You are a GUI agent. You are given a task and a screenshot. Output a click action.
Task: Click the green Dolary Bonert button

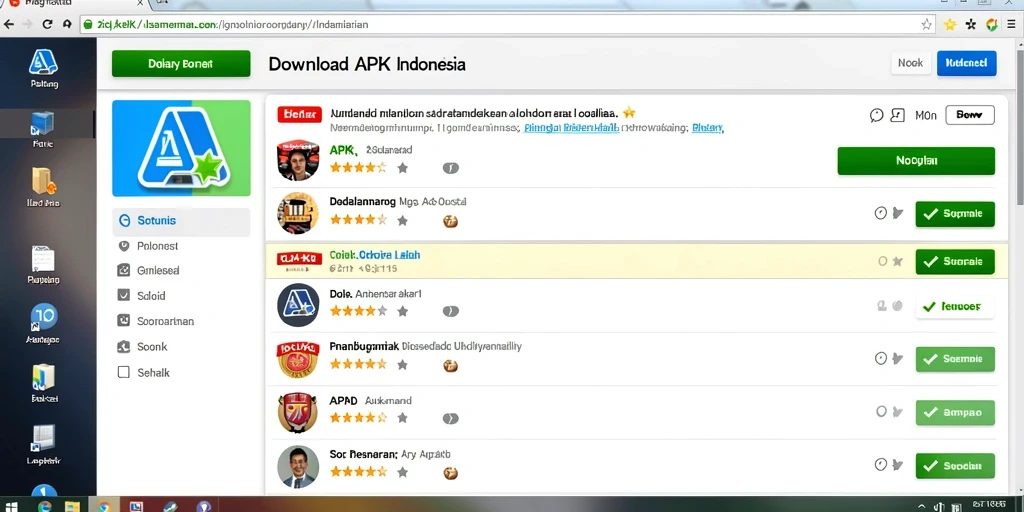[181, 64]
